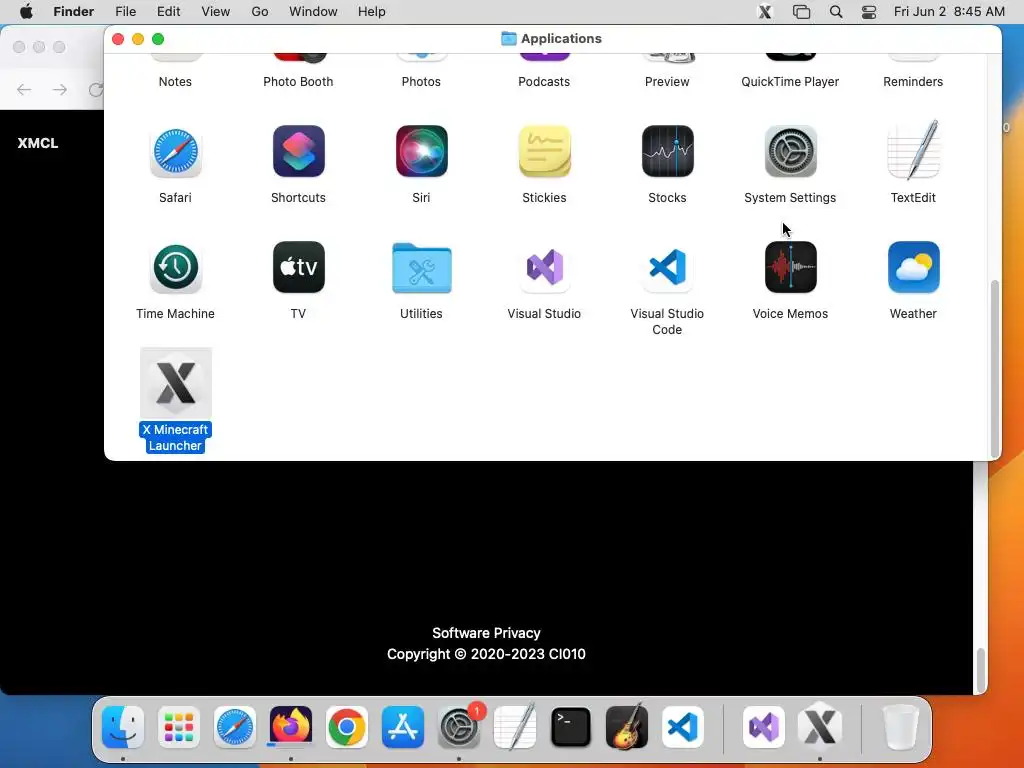Select the TextEdit app in Applications

click(913, 150)
